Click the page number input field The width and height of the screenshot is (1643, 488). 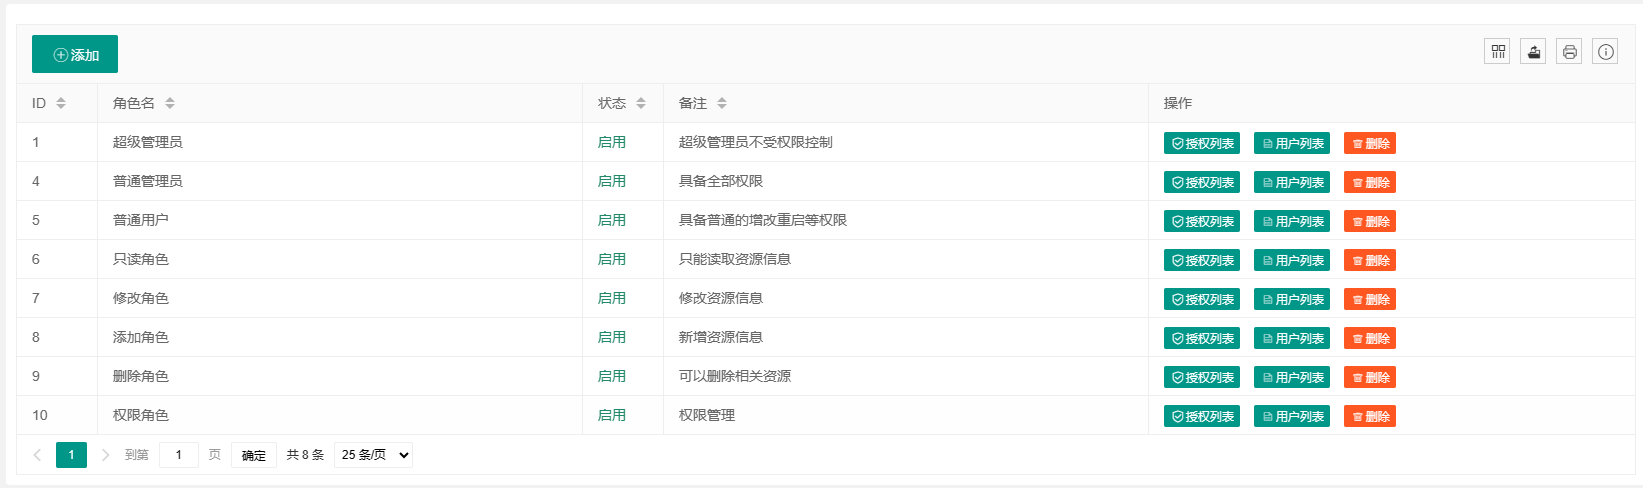[x=179, y=455]
